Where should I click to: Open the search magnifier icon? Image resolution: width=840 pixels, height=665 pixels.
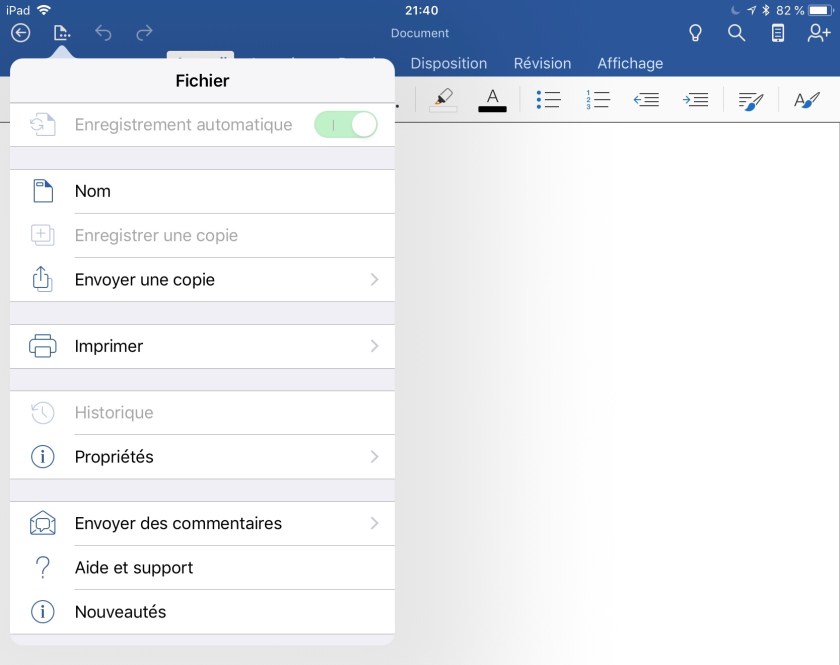click(737, 33)
